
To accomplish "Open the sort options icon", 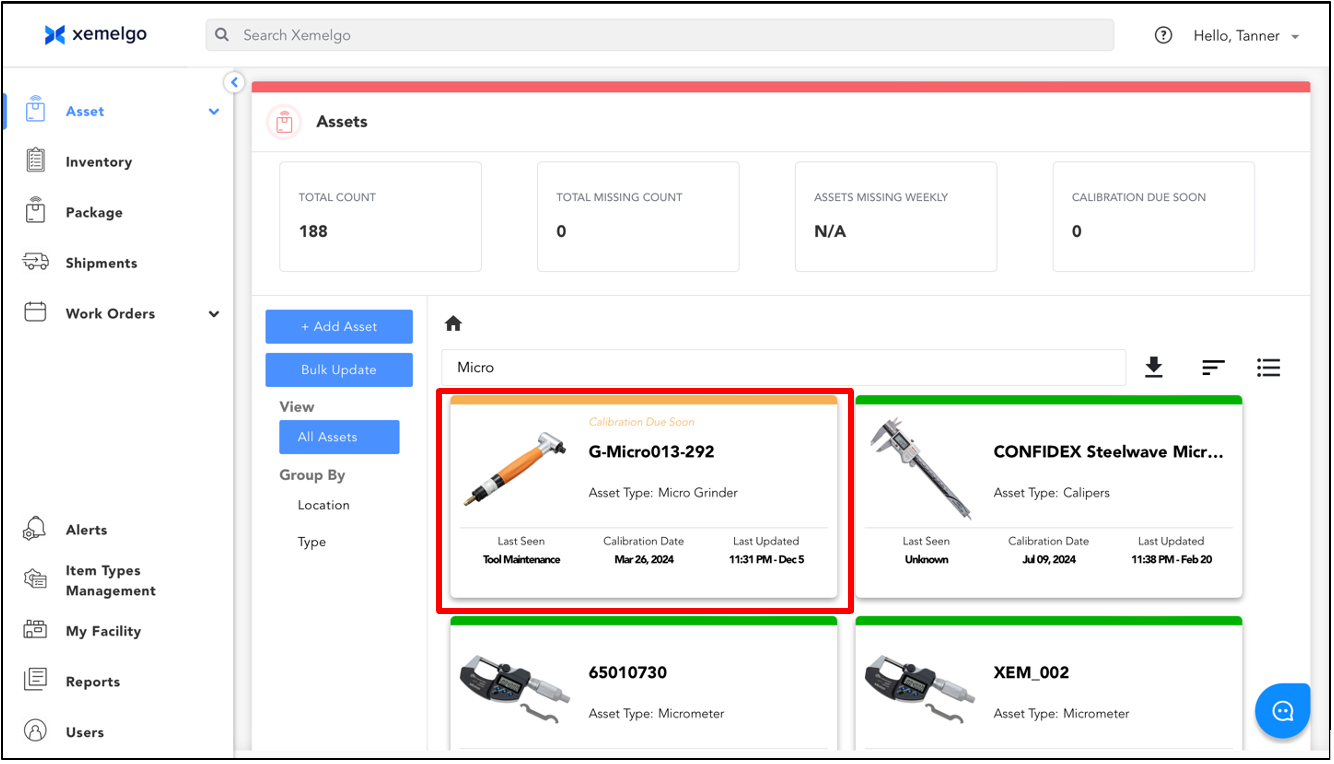I will pyautogui.click(x=1213, y=368).
